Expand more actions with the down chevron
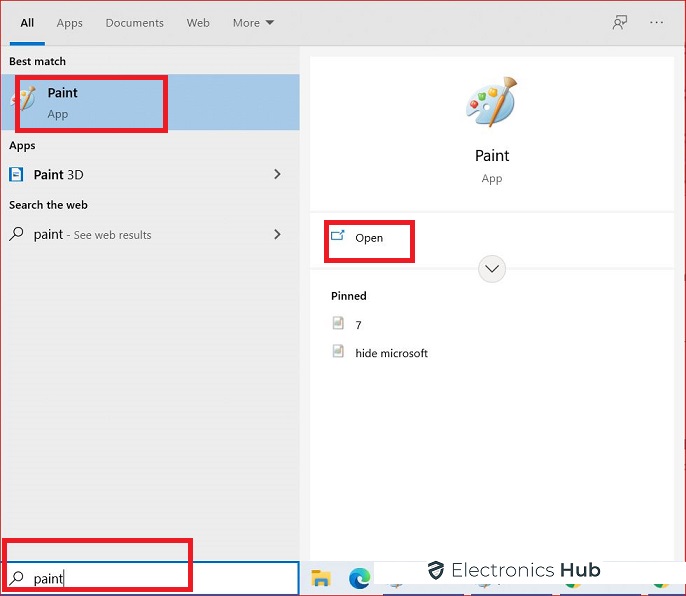The width and height of the screenshot is (686, 596). pos(492,269)
